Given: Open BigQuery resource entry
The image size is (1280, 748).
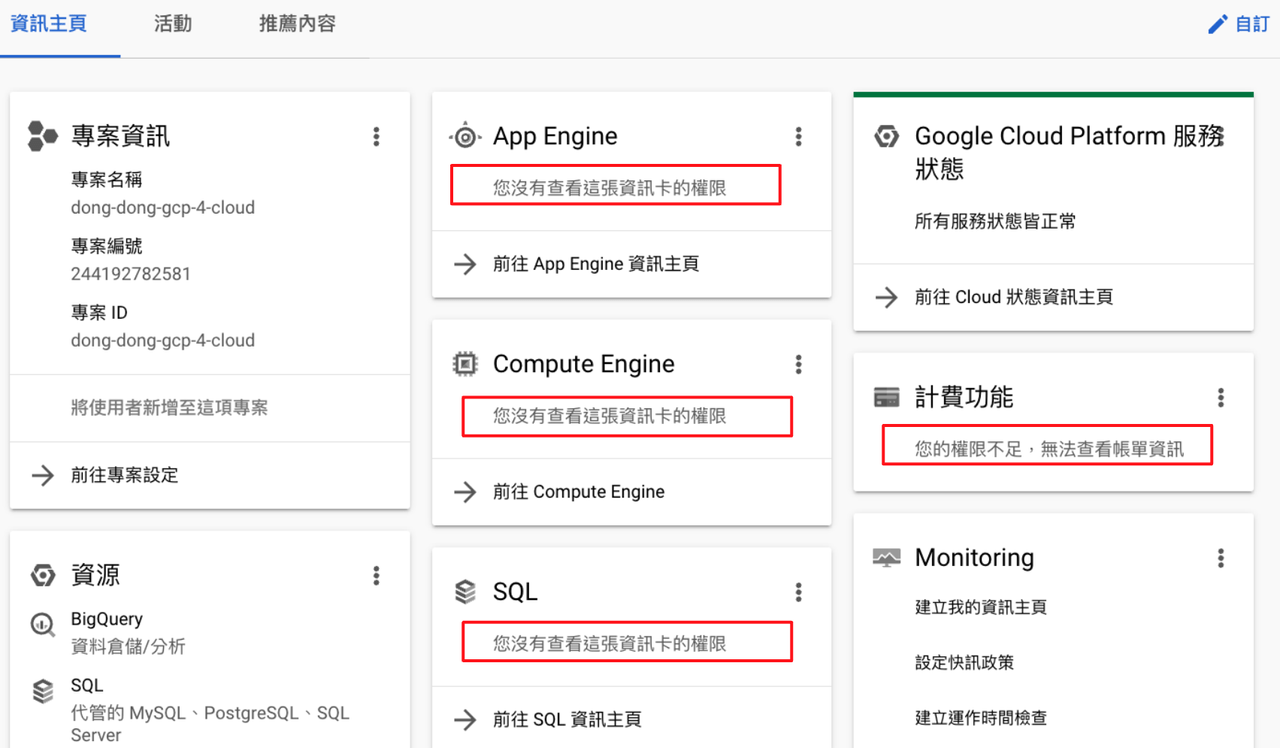Looking at the screenshot, I should click(x=107, y=619).
